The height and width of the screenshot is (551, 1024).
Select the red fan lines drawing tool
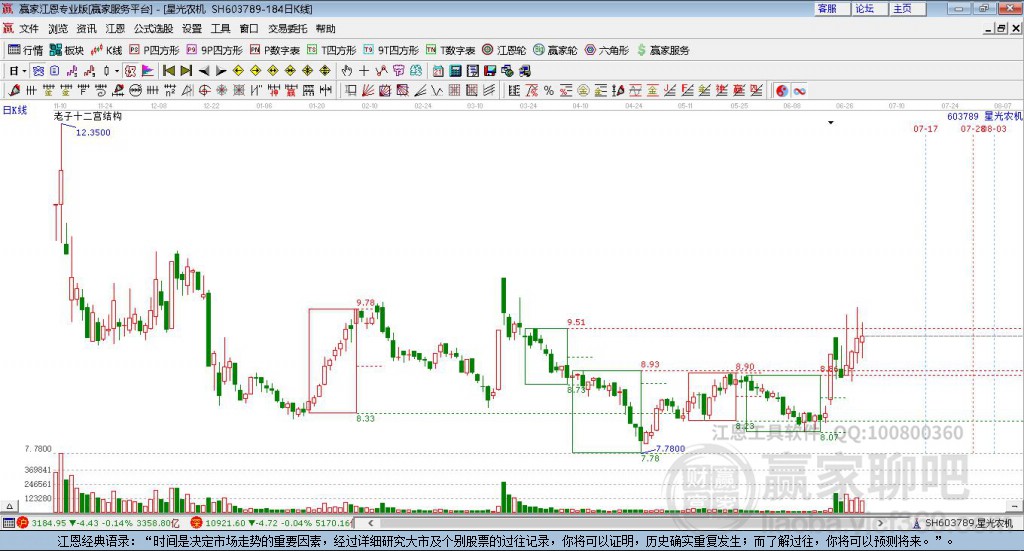[x=368, y=91]
